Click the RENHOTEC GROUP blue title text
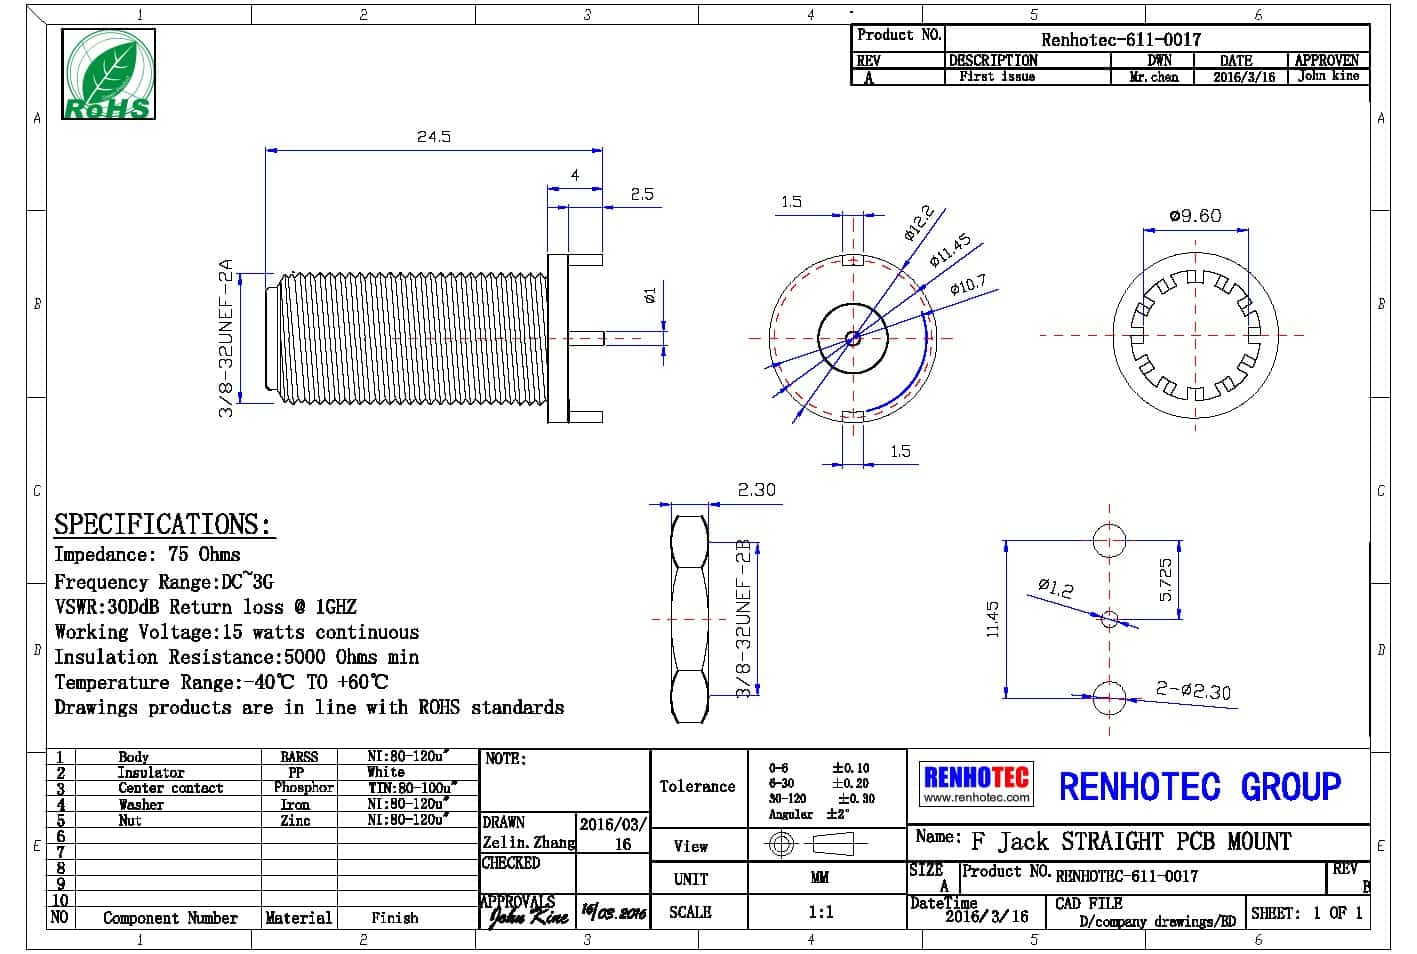The image size is (1417, 954). (1199, 787)
